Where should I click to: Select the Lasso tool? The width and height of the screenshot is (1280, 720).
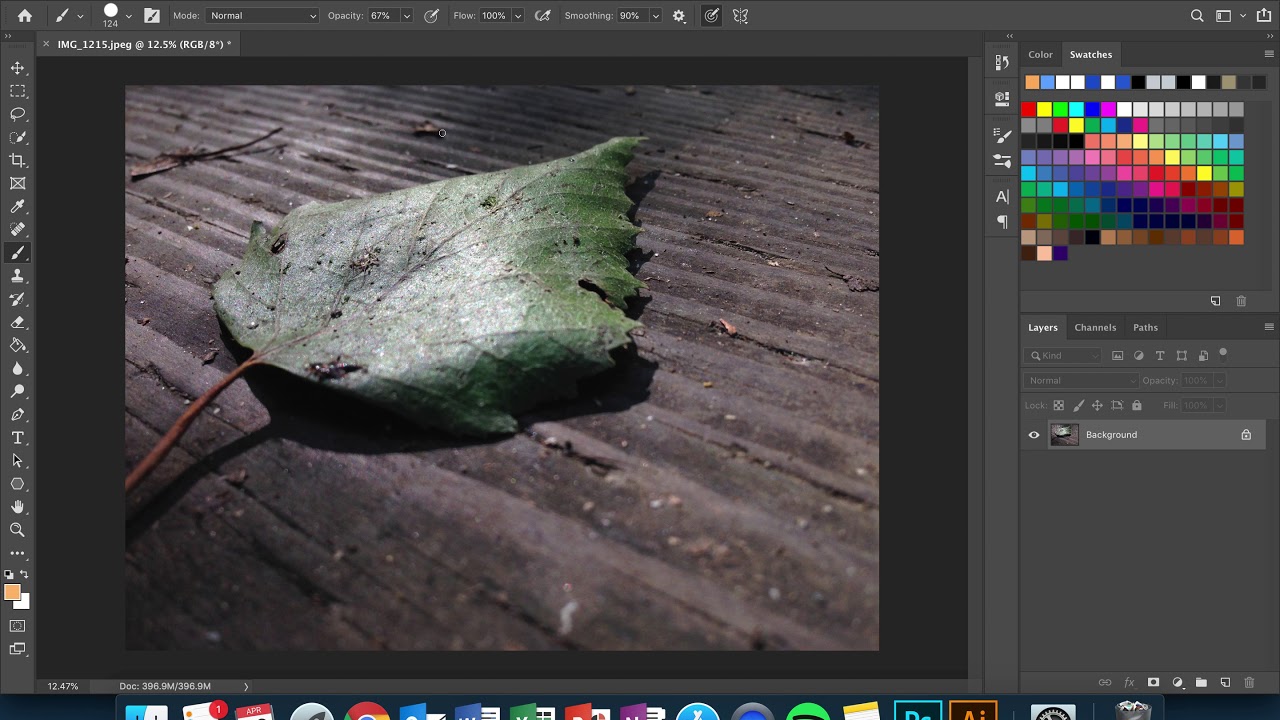(x=17, y=114)
